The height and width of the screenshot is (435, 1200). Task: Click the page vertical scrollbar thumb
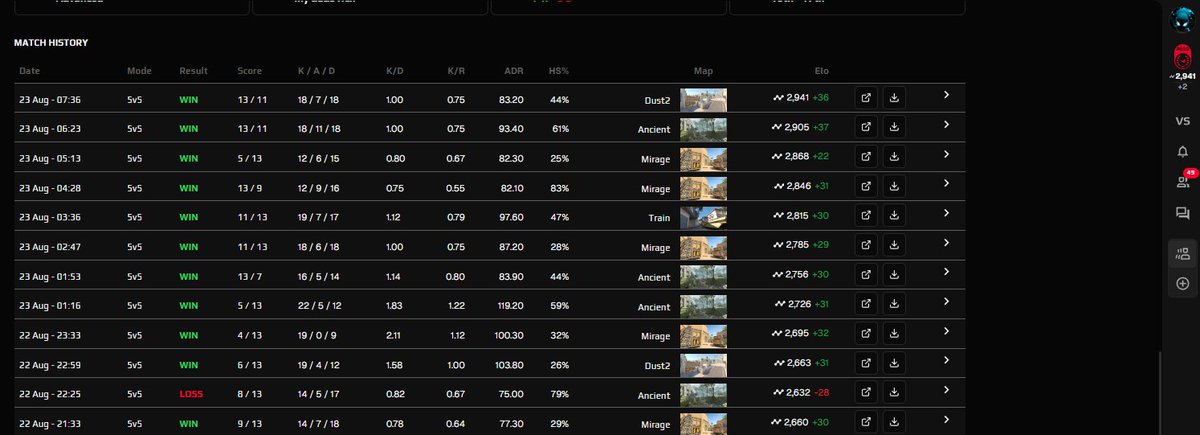(1160, 392)
